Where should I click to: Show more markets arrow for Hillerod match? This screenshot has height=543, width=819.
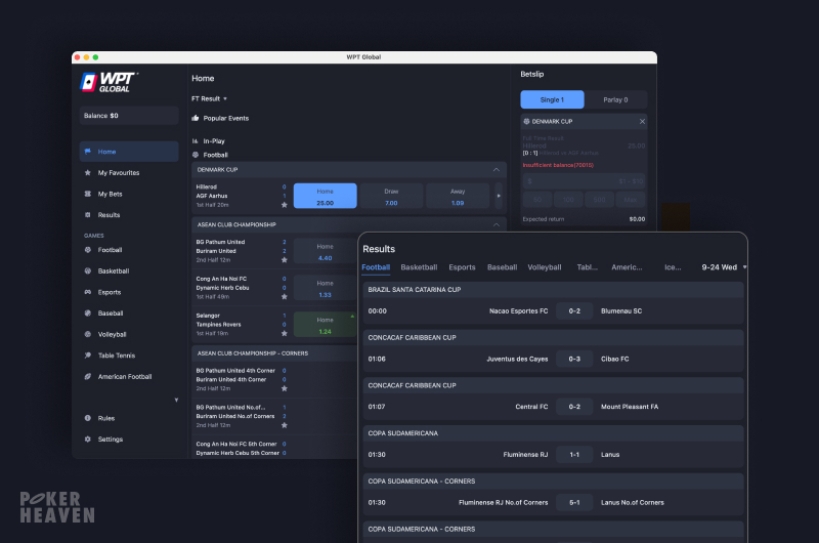498,196
